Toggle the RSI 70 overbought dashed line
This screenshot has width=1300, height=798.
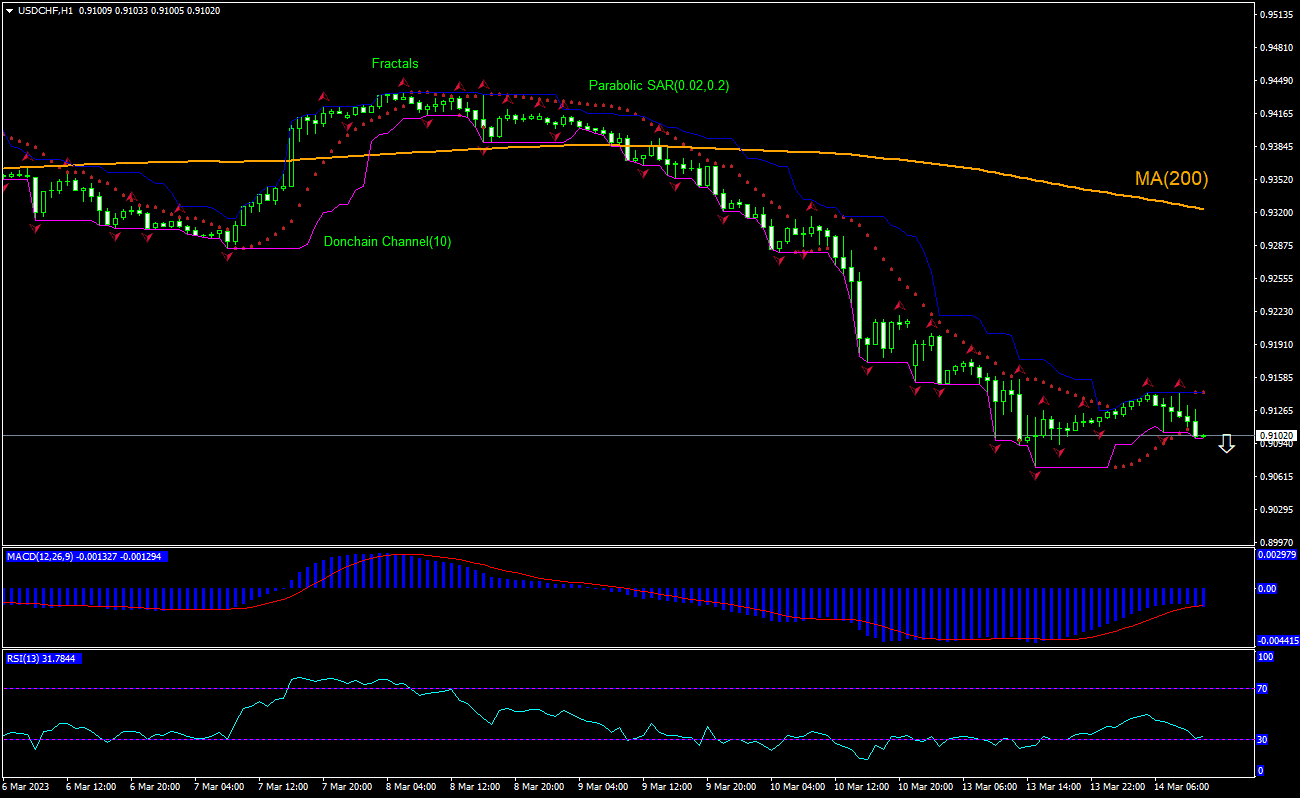600,687
